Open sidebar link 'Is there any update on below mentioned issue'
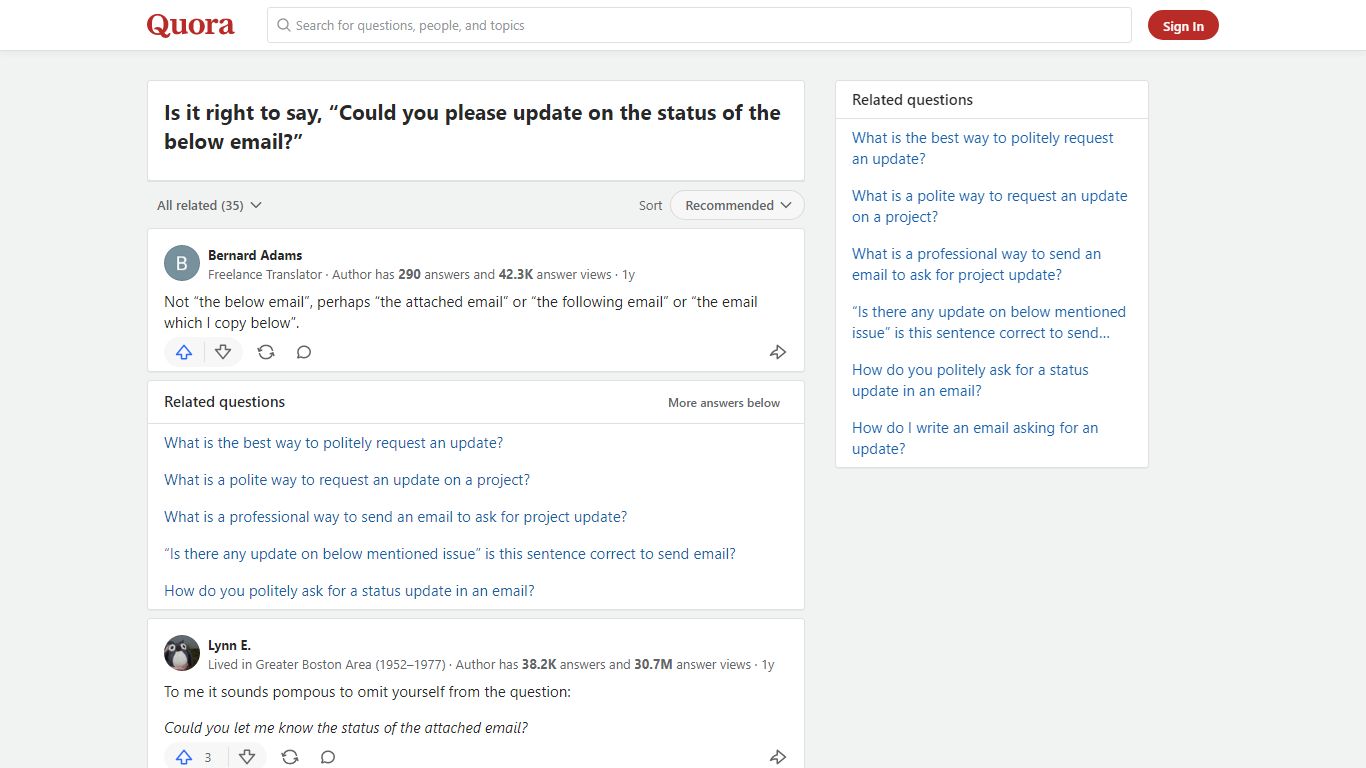The height and width of the screenshot is (768, 1366). 989,322
